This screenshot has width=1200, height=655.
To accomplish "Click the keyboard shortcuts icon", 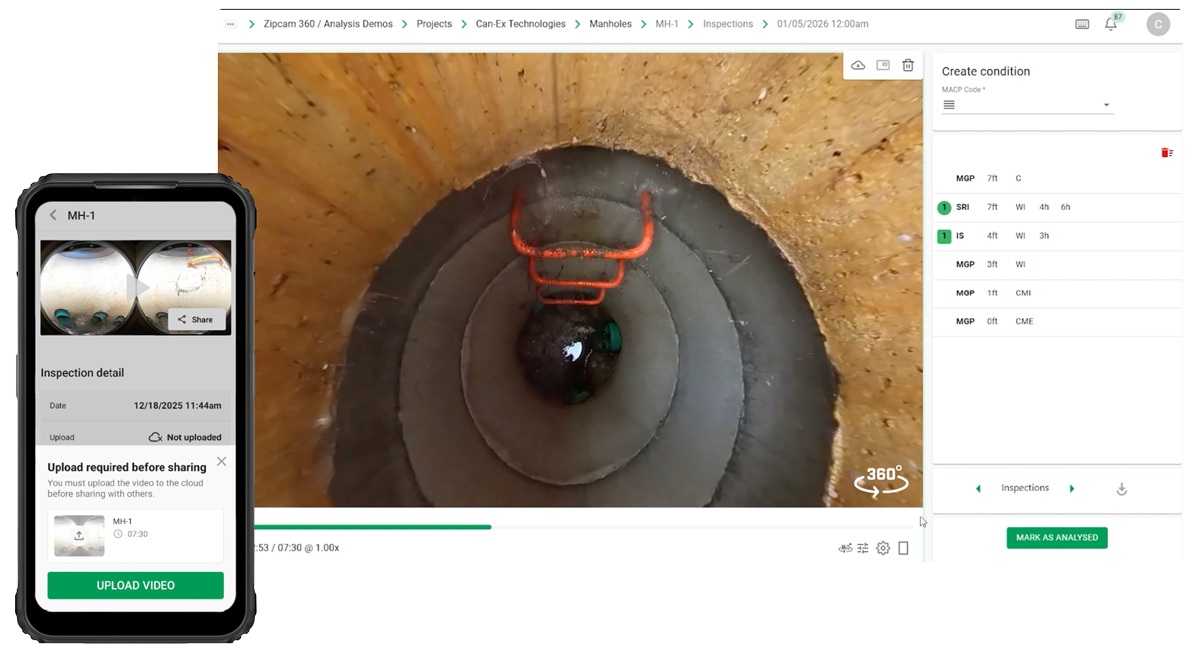I will [1082, 25].
